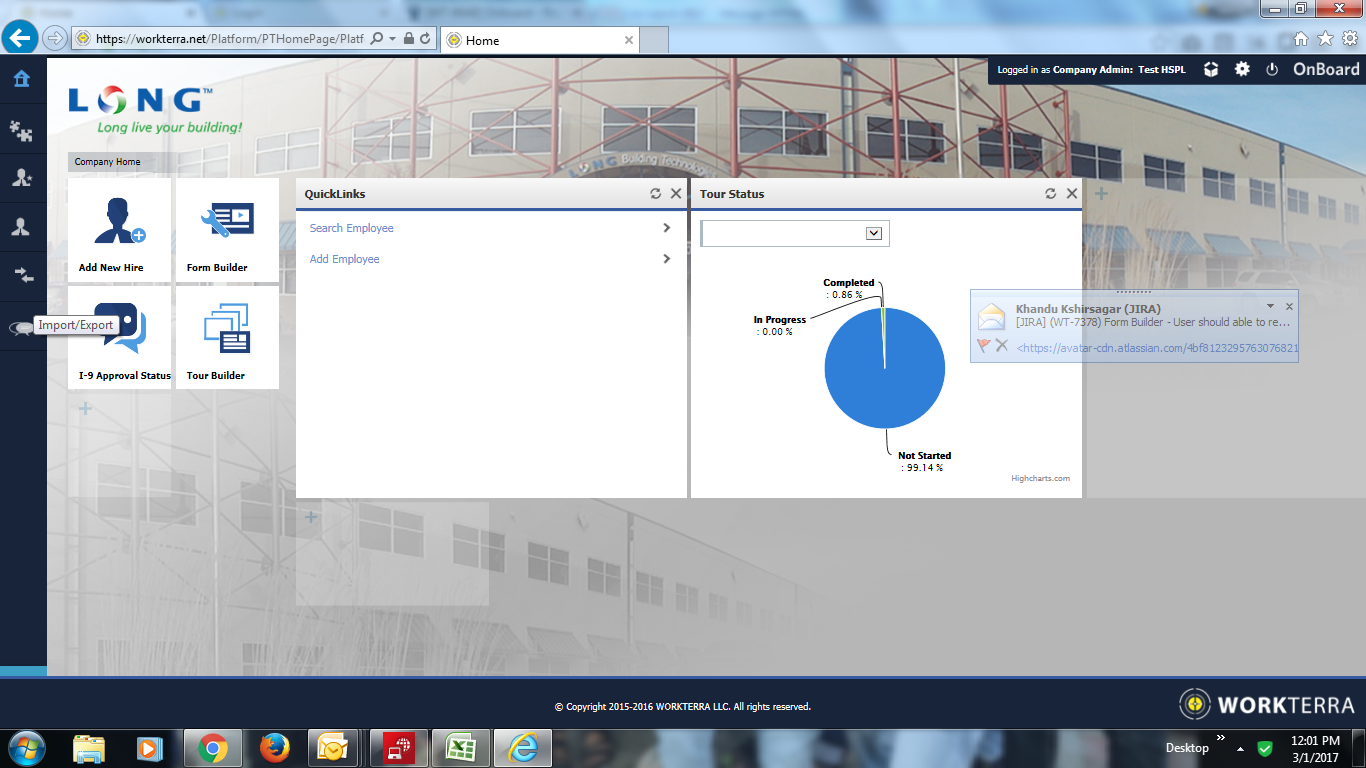Screen dimensions: 1366x768
Task: Select the Home browser tab
Action: click(x=540, y=40)
